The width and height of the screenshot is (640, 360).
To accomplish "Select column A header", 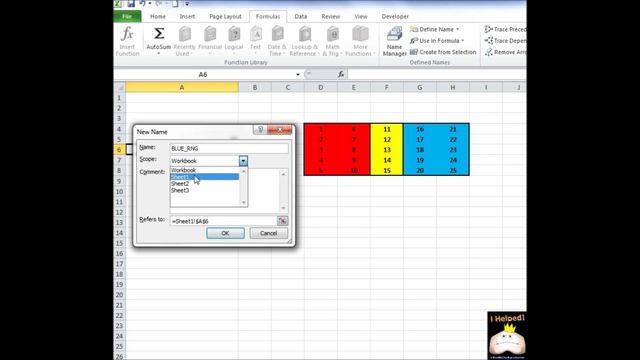I will pyautogui.click(x=182, y=87).
